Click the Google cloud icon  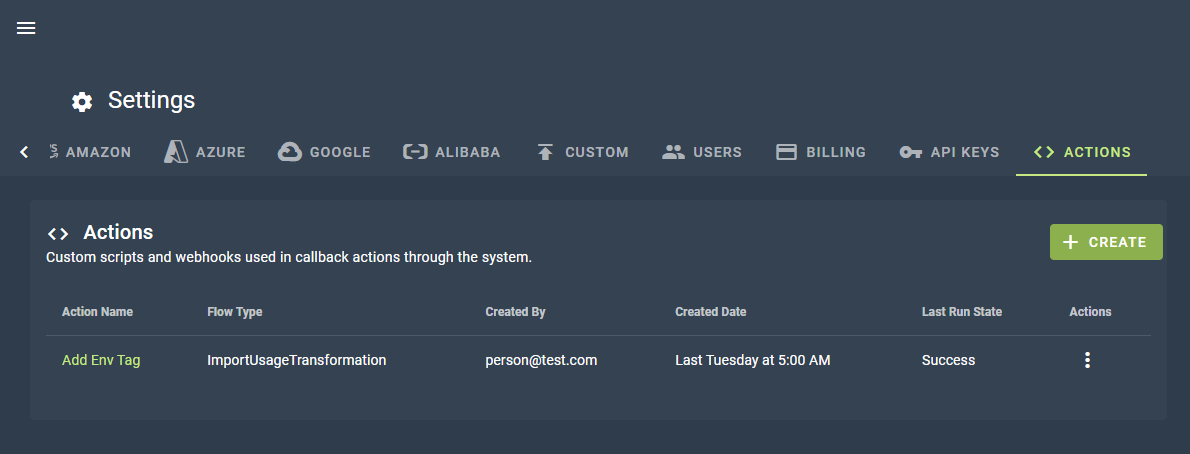[x=290, y=152]
